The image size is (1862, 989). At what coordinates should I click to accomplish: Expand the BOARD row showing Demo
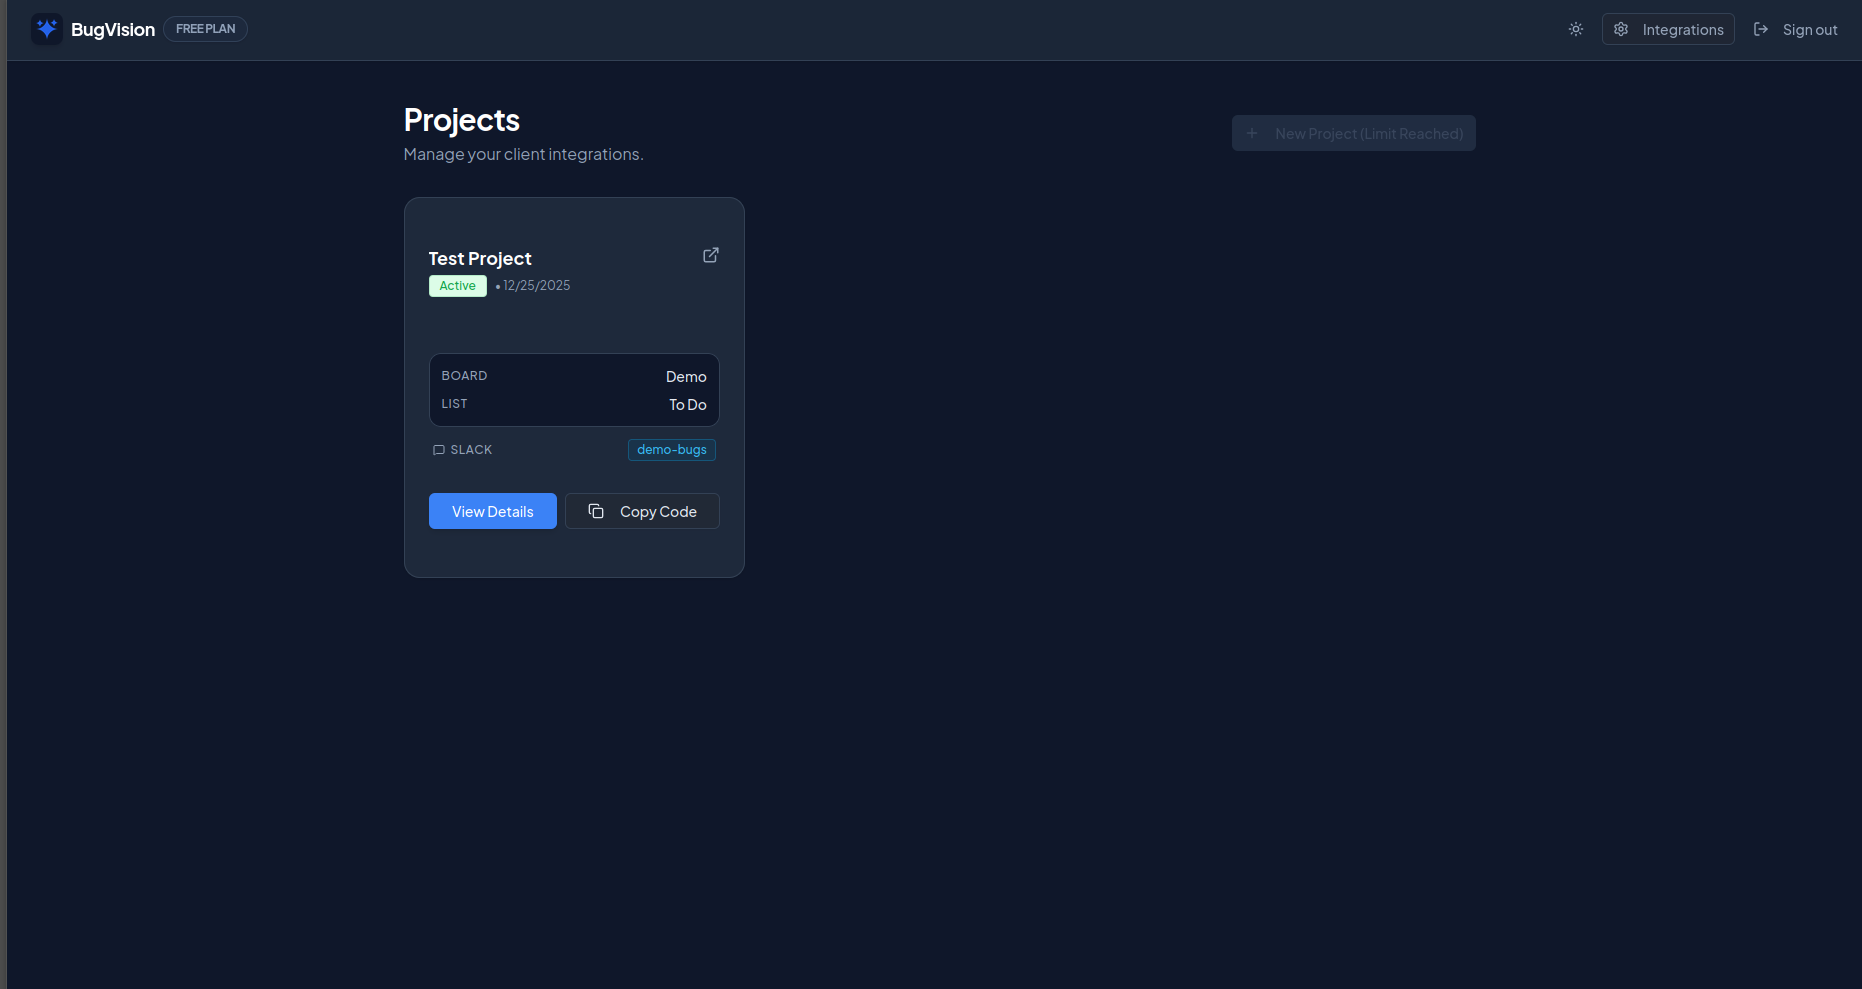point(573,375)
